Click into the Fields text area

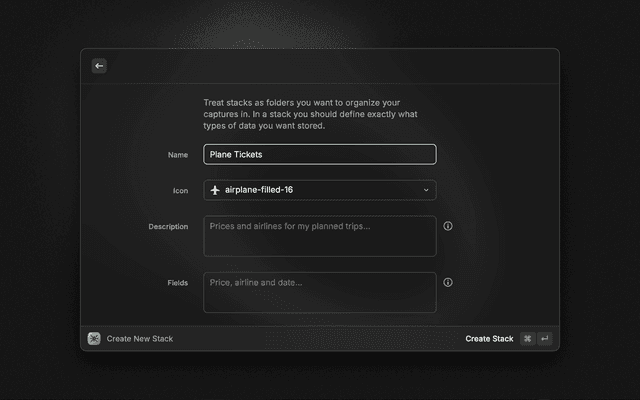point(320,292)
